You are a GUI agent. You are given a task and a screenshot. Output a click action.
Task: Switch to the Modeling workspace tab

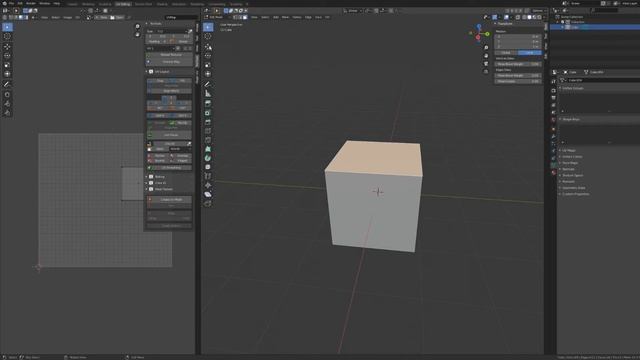[88, 4]
